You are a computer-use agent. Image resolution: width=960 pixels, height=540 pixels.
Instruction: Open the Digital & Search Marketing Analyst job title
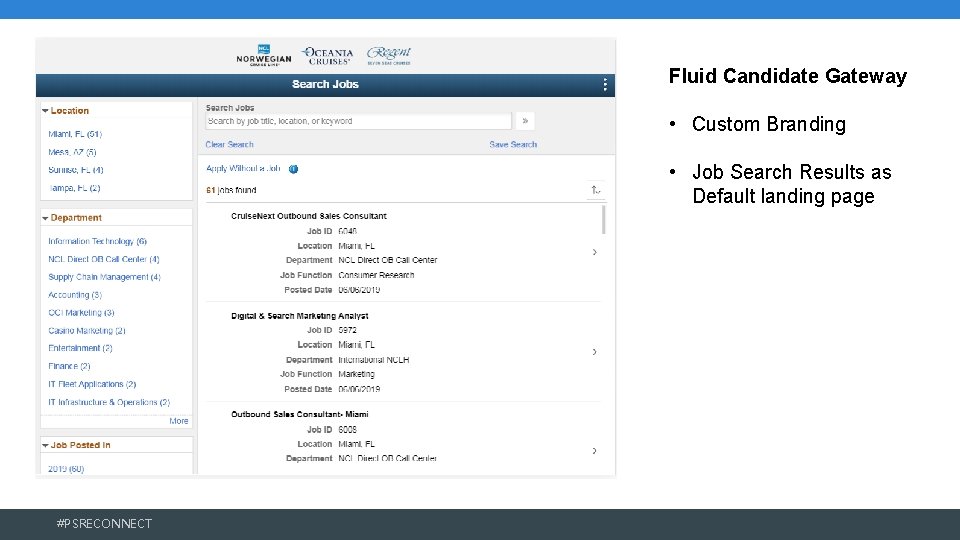(299, 316)
